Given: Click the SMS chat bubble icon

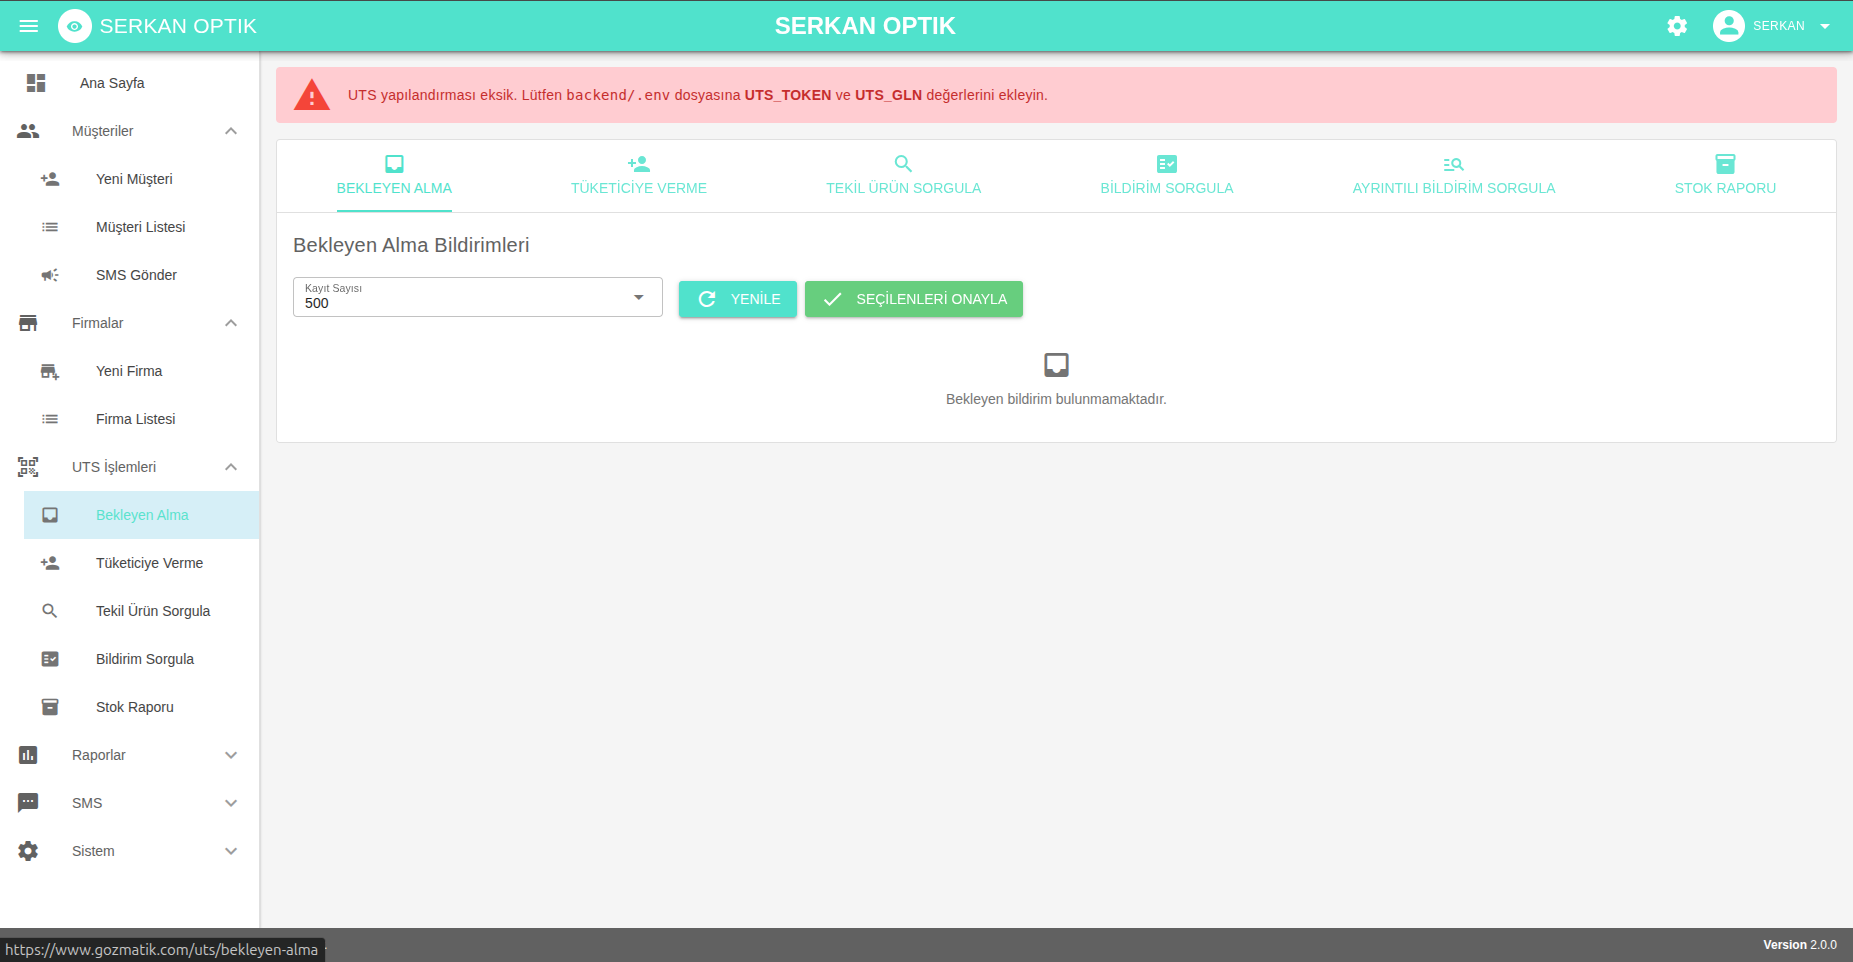Looking at the screenshot, I should click(x=28, y=803).
